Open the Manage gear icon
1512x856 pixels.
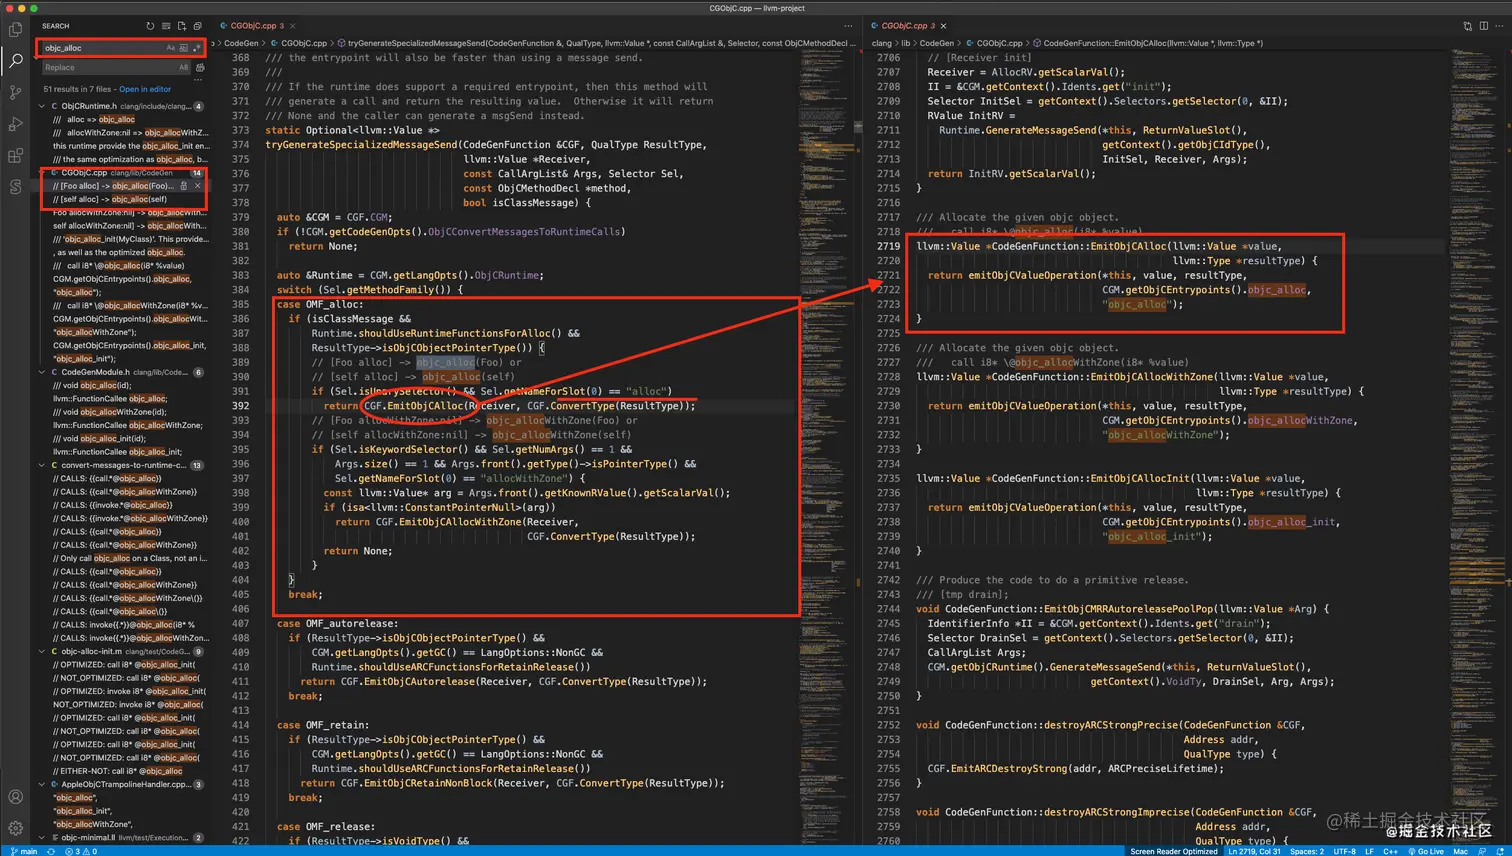(x=15, y=828)
